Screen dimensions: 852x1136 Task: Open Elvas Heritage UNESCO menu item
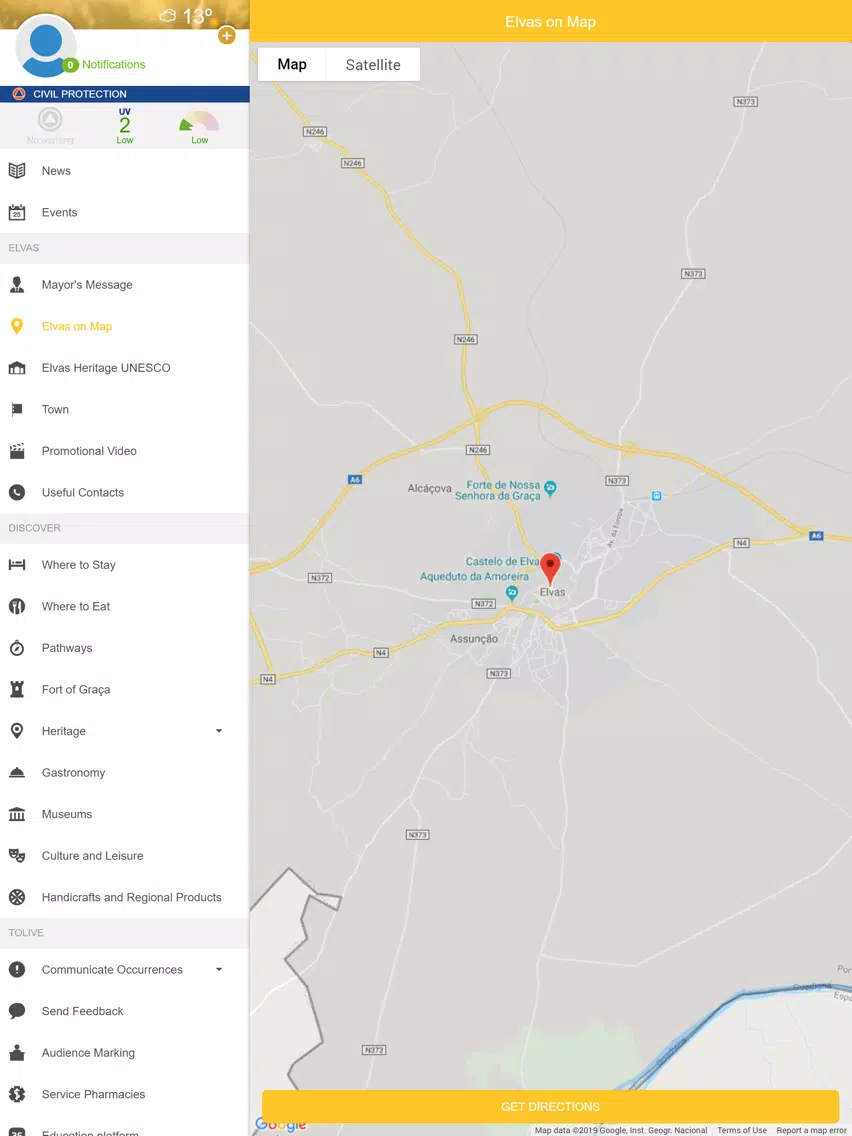pyautogui.click(x=125, y=368)
